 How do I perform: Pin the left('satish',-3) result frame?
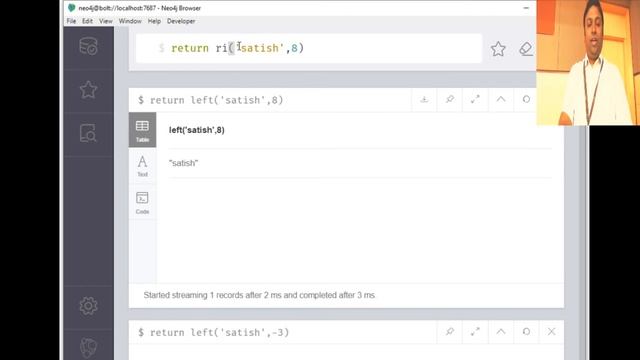point(450,332)
